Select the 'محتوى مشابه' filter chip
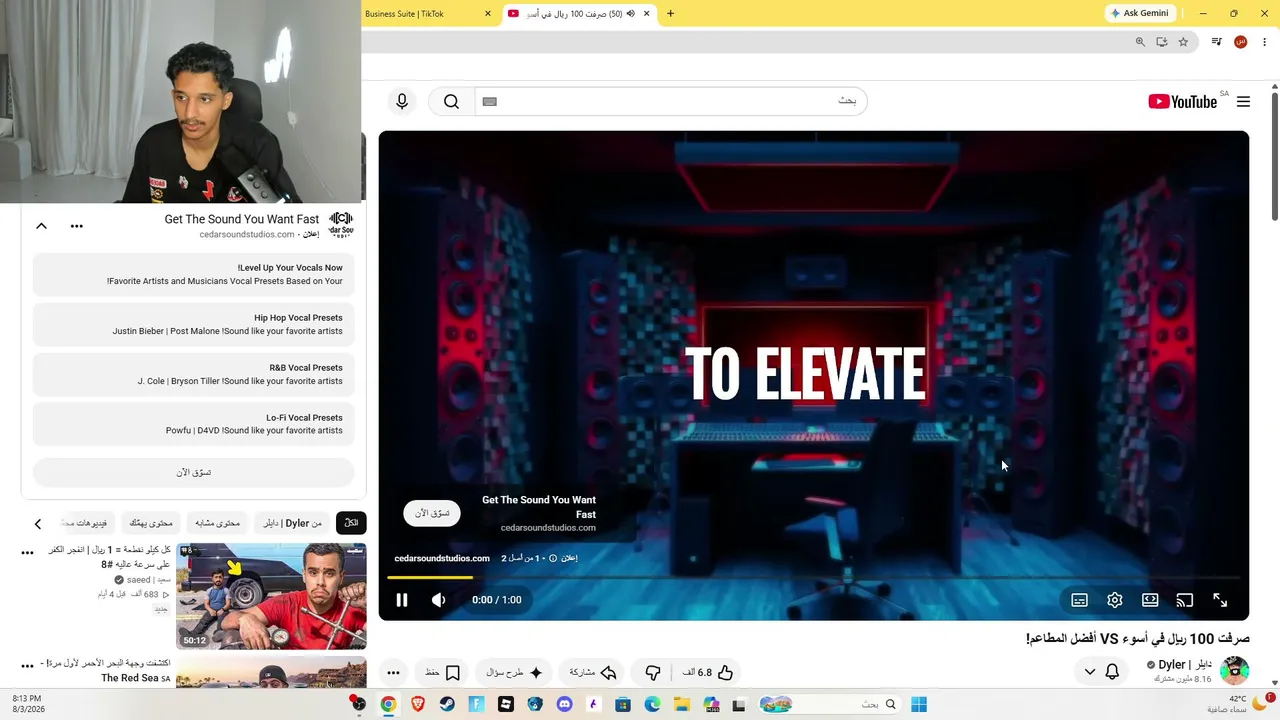The width and height of the screenshot is (1280, 720). click(x=217, y=523)
